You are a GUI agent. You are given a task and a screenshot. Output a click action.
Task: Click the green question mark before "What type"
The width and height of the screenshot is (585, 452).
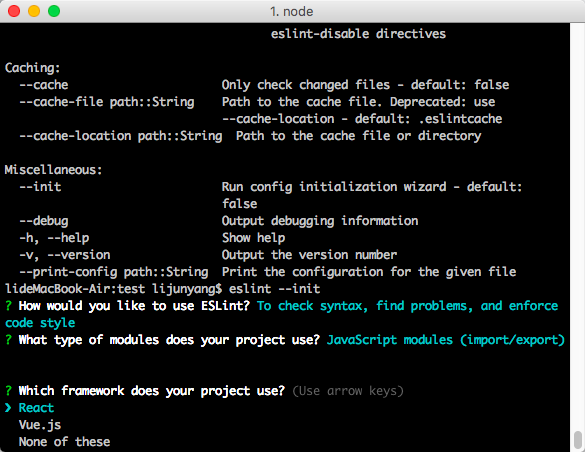pos(8,340)
